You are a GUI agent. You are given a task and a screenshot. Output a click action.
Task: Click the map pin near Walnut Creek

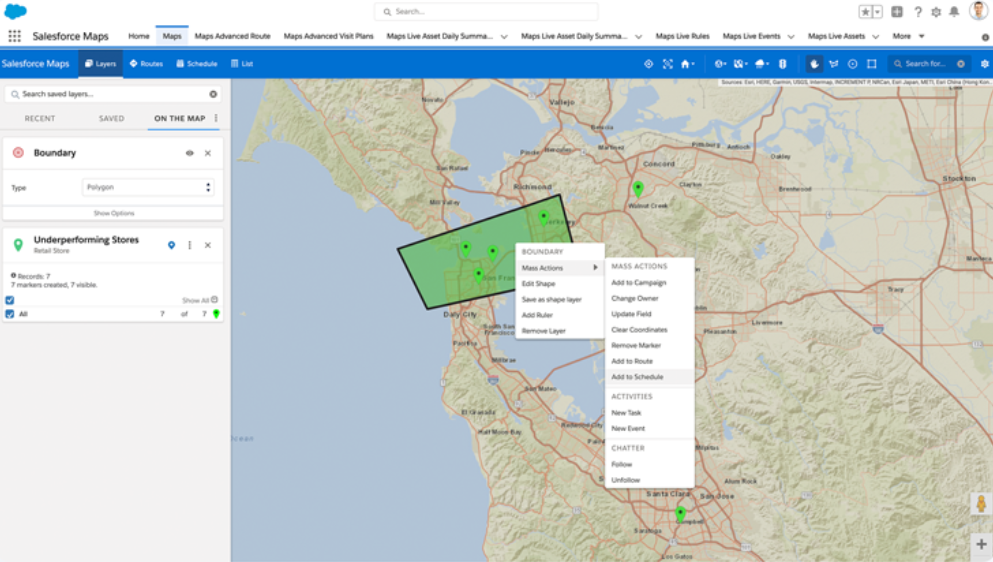pos(638,188)
